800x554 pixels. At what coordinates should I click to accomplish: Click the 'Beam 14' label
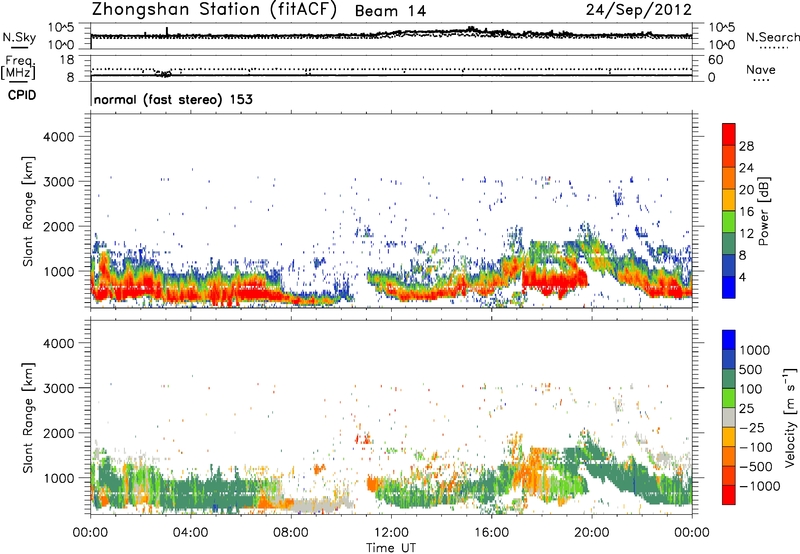[390, 11]
